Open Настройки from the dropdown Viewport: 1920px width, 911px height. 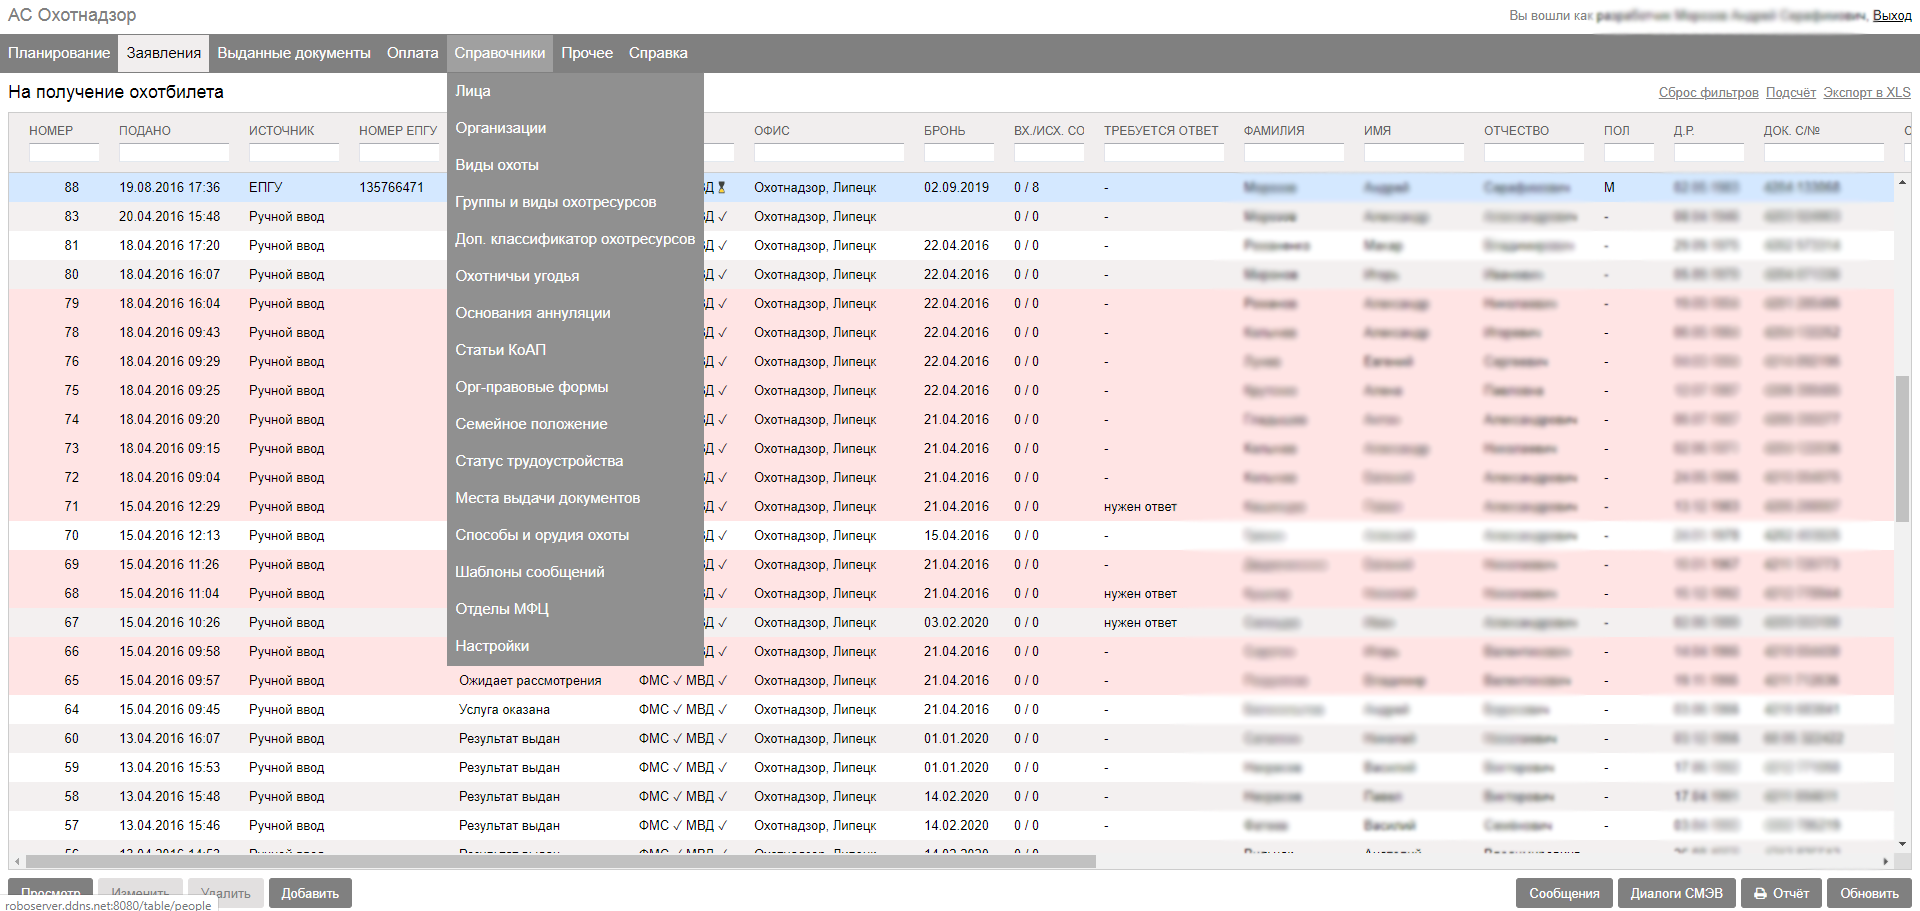(x=575, y=646)
